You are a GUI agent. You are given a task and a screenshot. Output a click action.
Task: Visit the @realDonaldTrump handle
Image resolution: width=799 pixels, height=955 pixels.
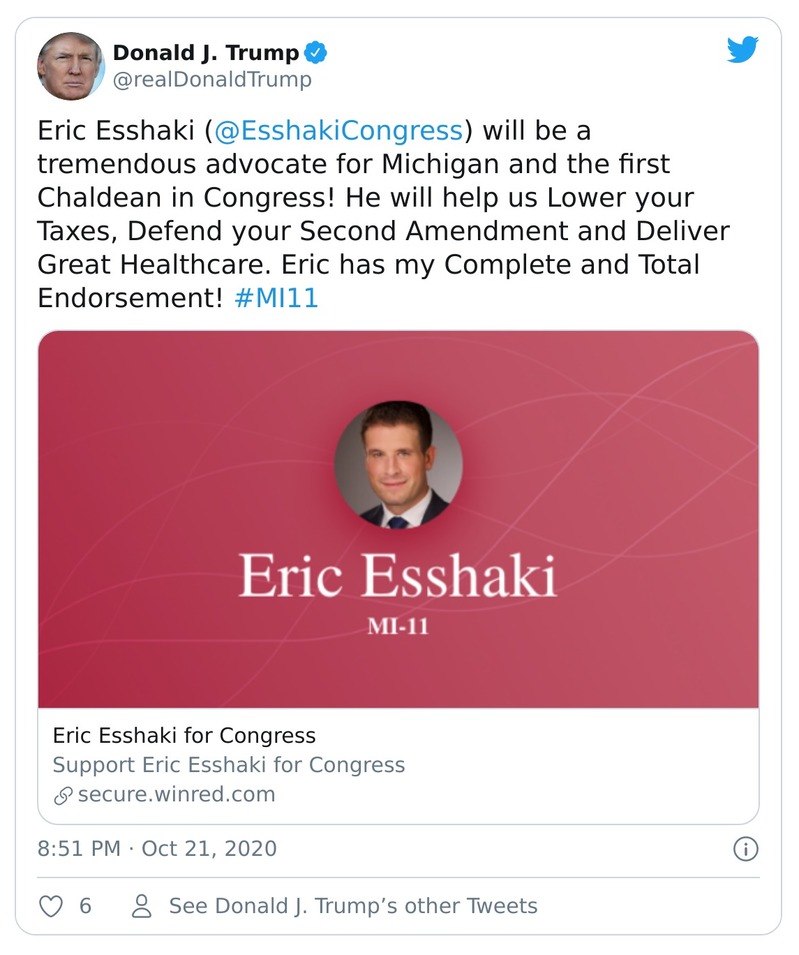pyautogui.click(x=211, y=80)
